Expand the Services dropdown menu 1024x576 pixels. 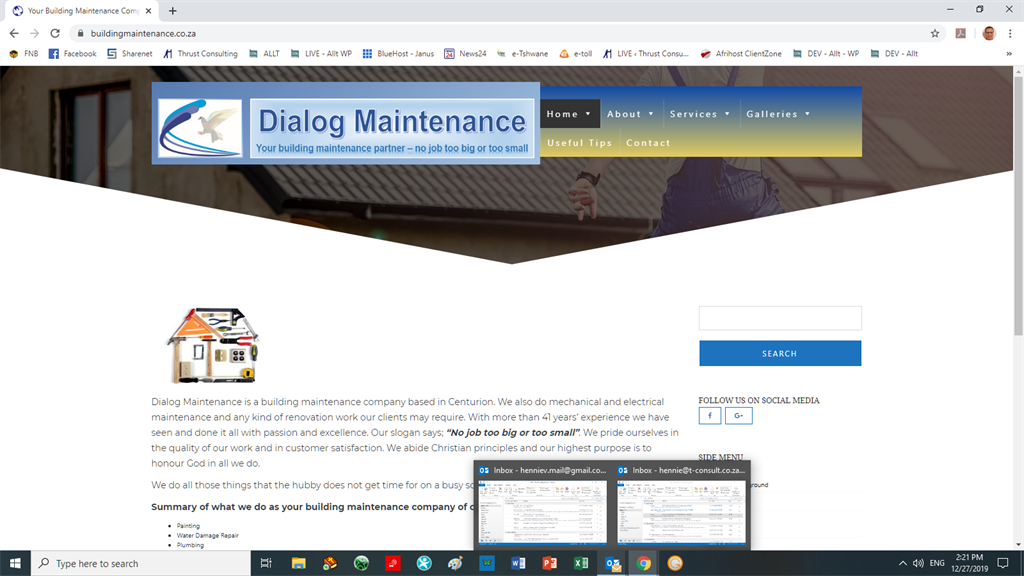point(700,114)
